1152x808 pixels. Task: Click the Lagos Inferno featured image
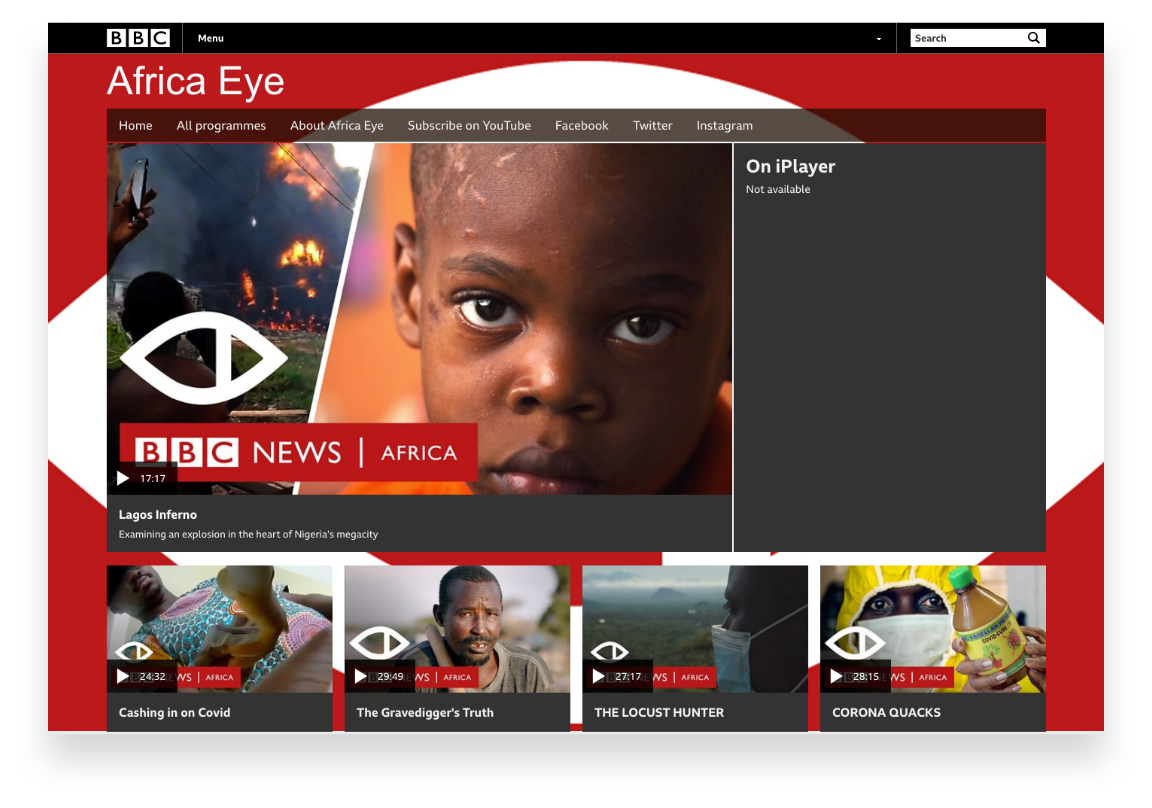pyautogui.click(x=420, y=319)
